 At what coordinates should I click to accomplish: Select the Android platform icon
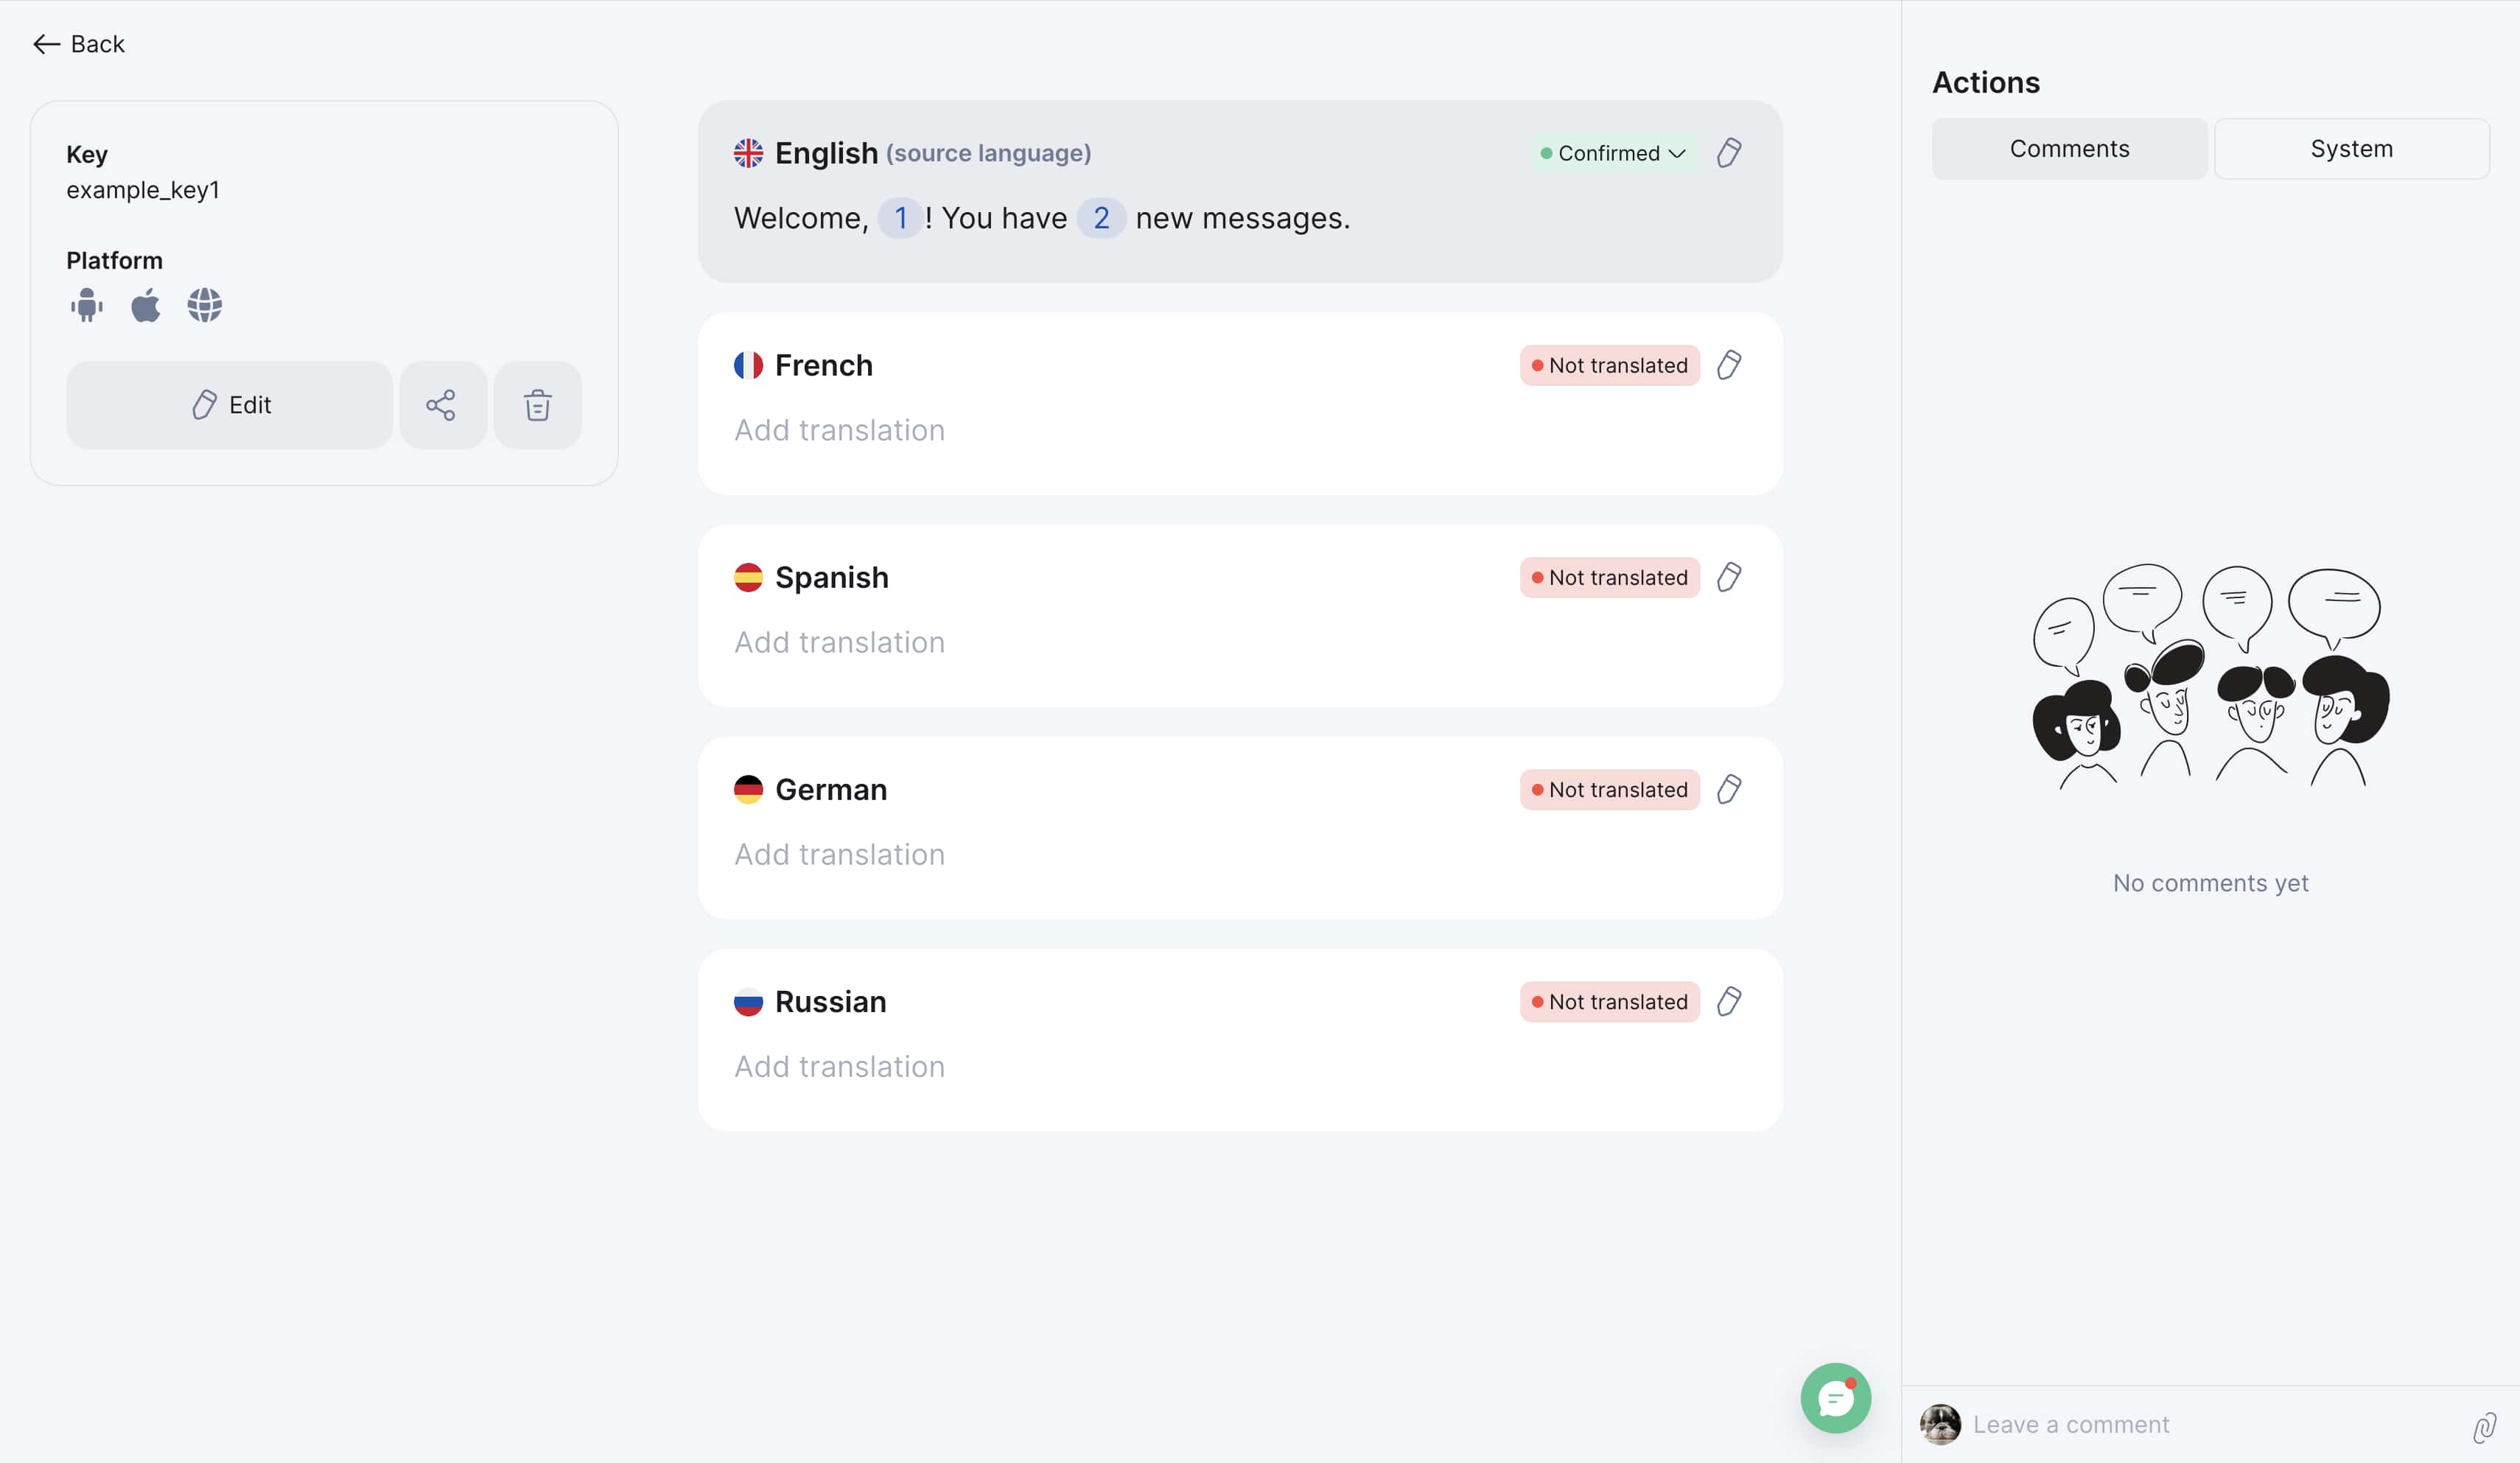pyautogui.click(x=87, y=305)
